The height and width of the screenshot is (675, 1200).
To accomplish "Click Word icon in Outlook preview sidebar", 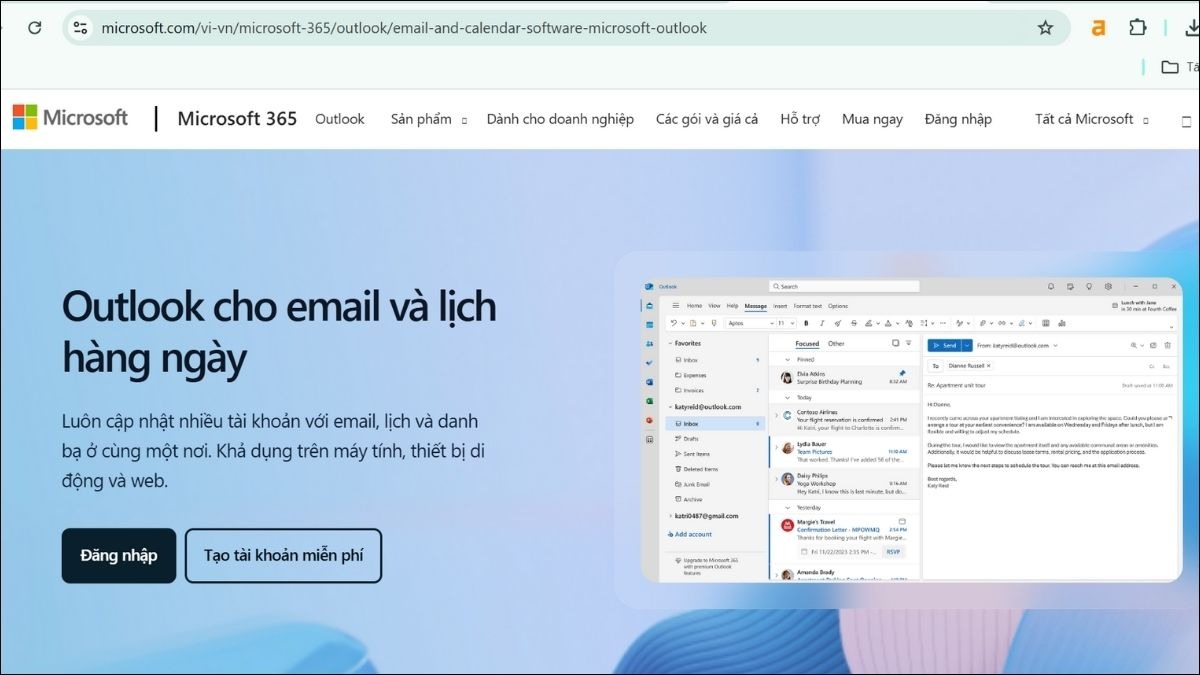I will pos(649,382).
